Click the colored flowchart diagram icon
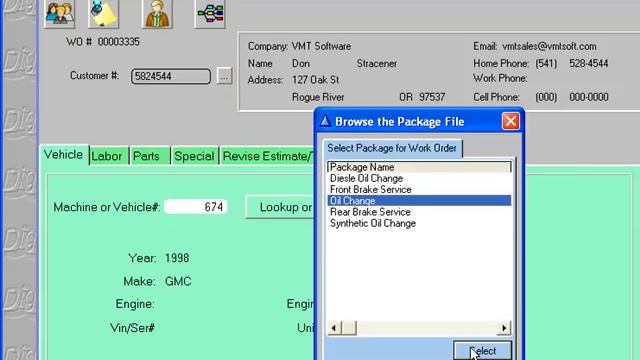Screen dimensions: 640x360 pos(210,13)
